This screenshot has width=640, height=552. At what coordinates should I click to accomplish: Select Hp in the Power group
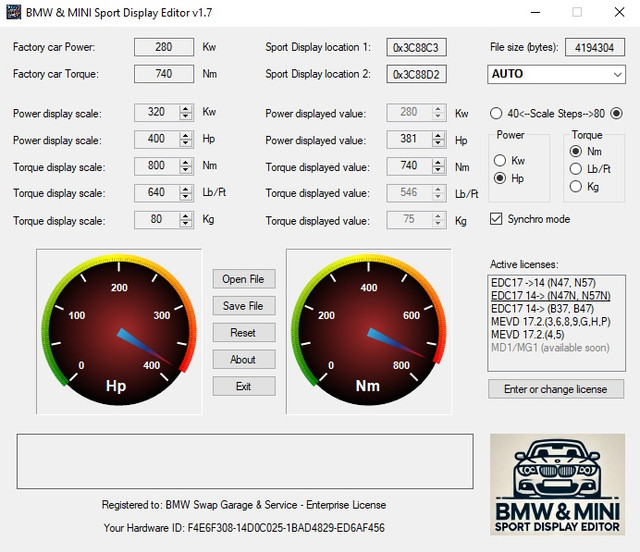point(500,178)
